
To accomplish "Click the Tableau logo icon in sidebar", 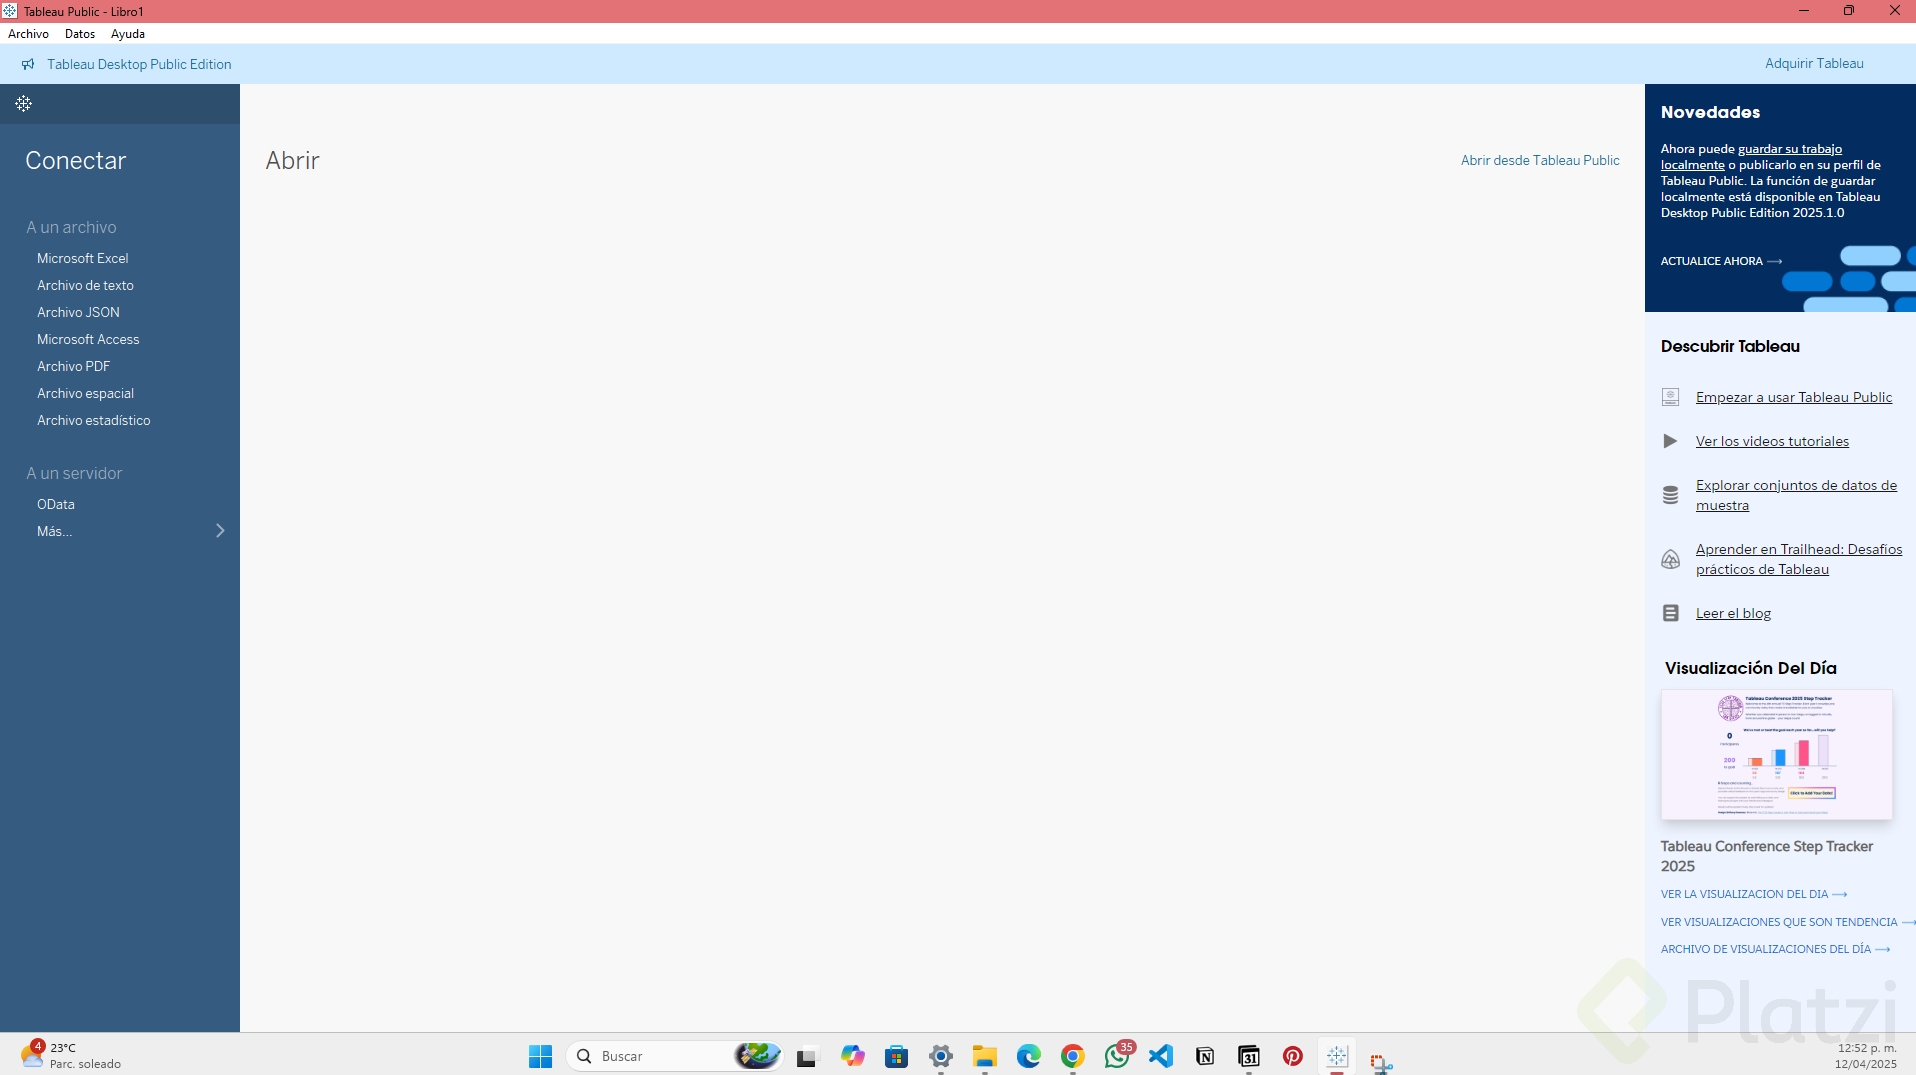I will click(23, 104).
